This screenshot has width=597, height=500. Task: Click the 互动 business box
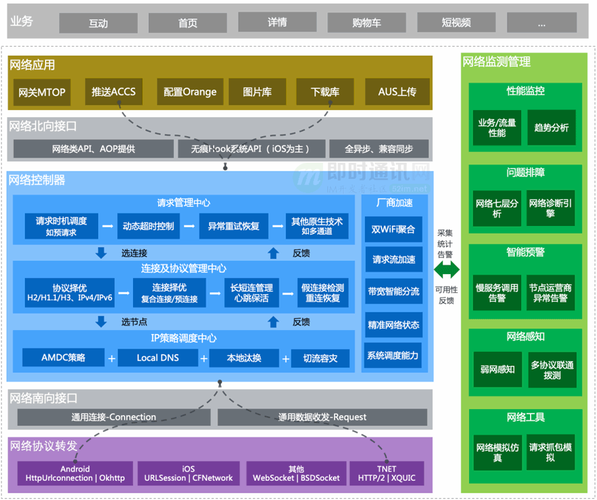pyautogui.click(x=98, y=23)
